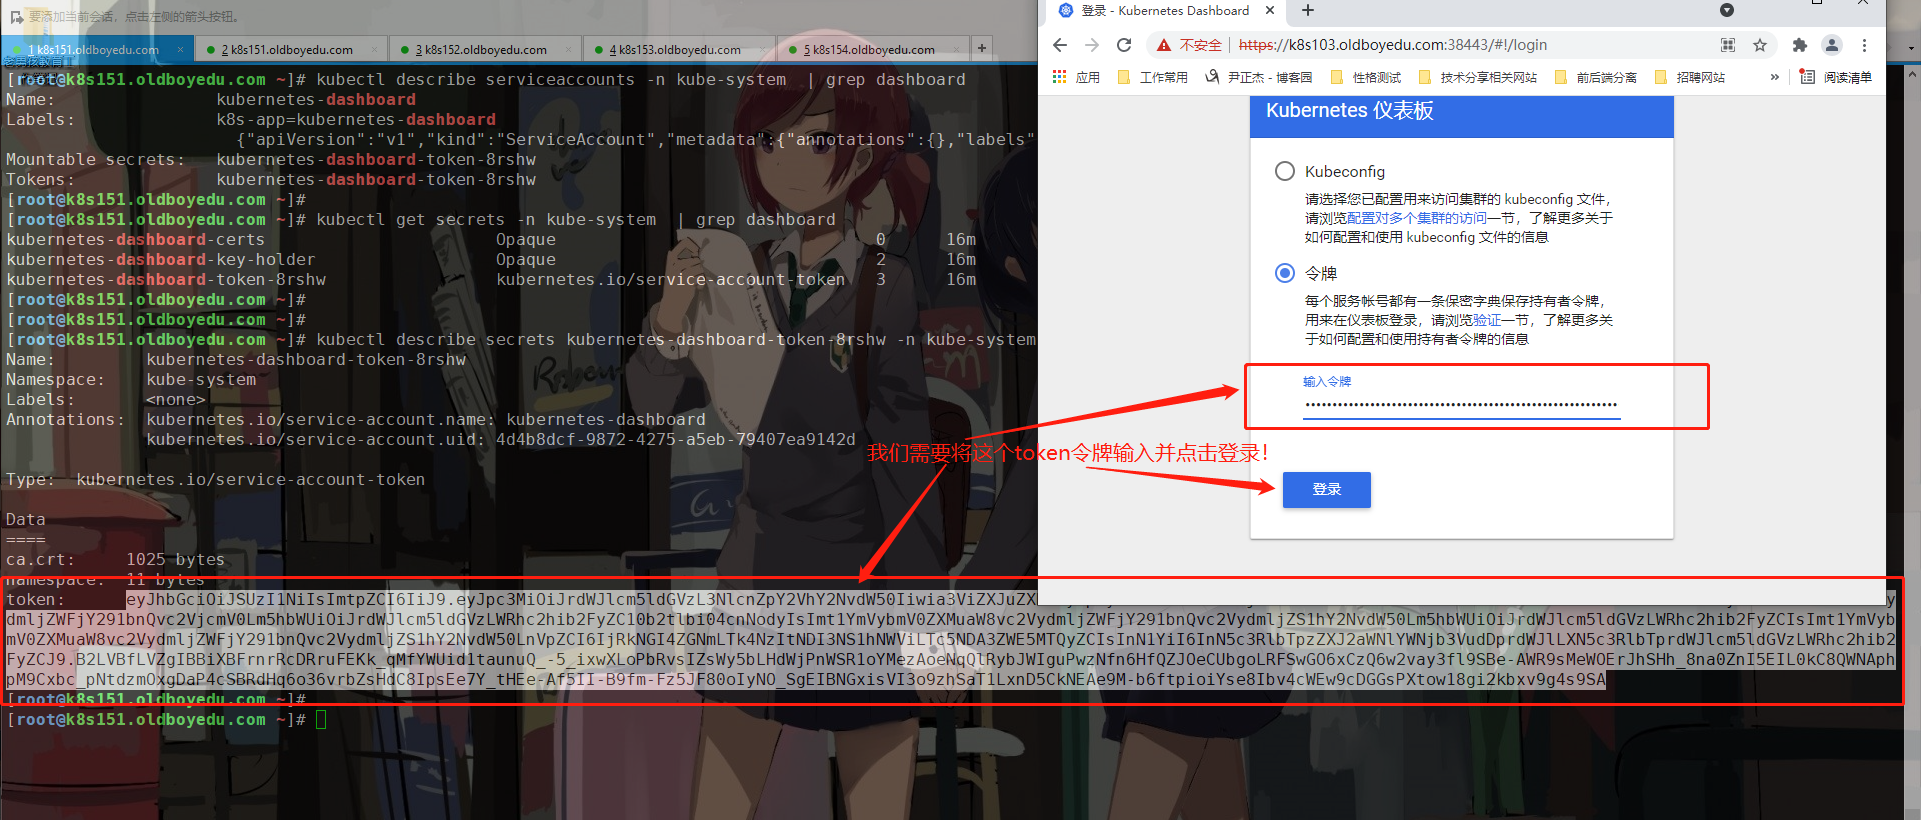Screen dimensions: 1921x820
Task: Open the Chrome three-dot menu
Action: point(1864,45)
